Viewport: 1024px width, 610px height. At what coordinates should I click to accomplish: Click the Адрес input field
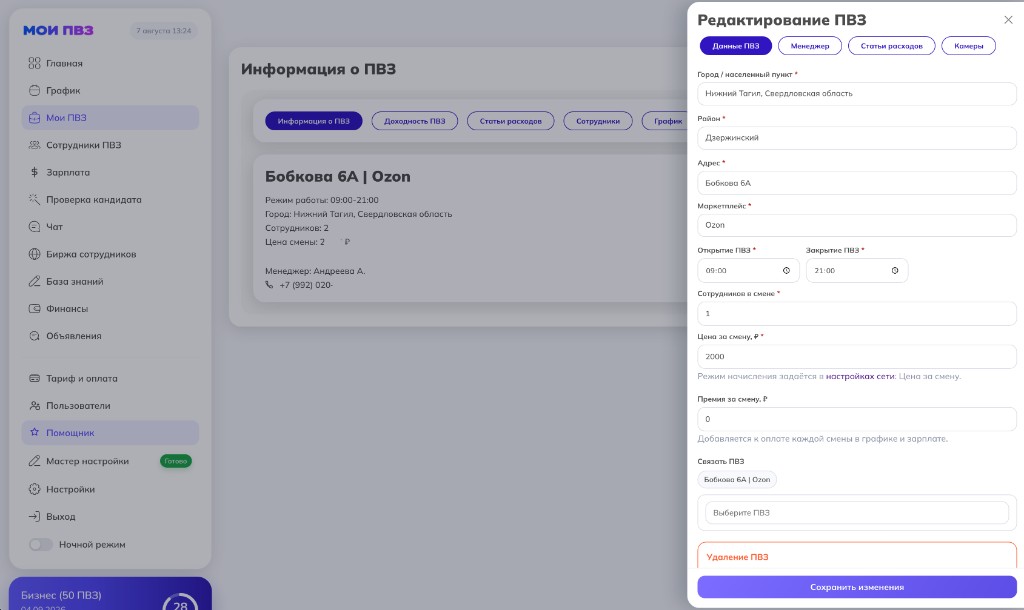coord(857,183)
